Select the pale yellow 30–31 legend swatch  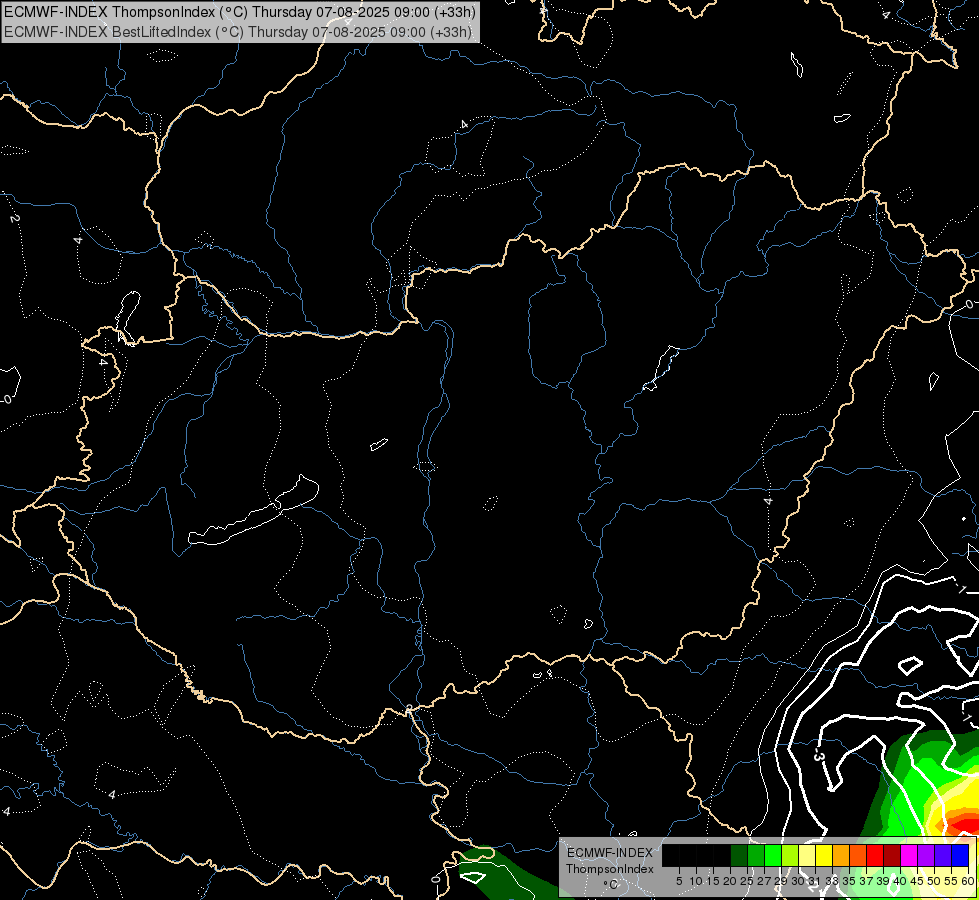click(807, 855)
